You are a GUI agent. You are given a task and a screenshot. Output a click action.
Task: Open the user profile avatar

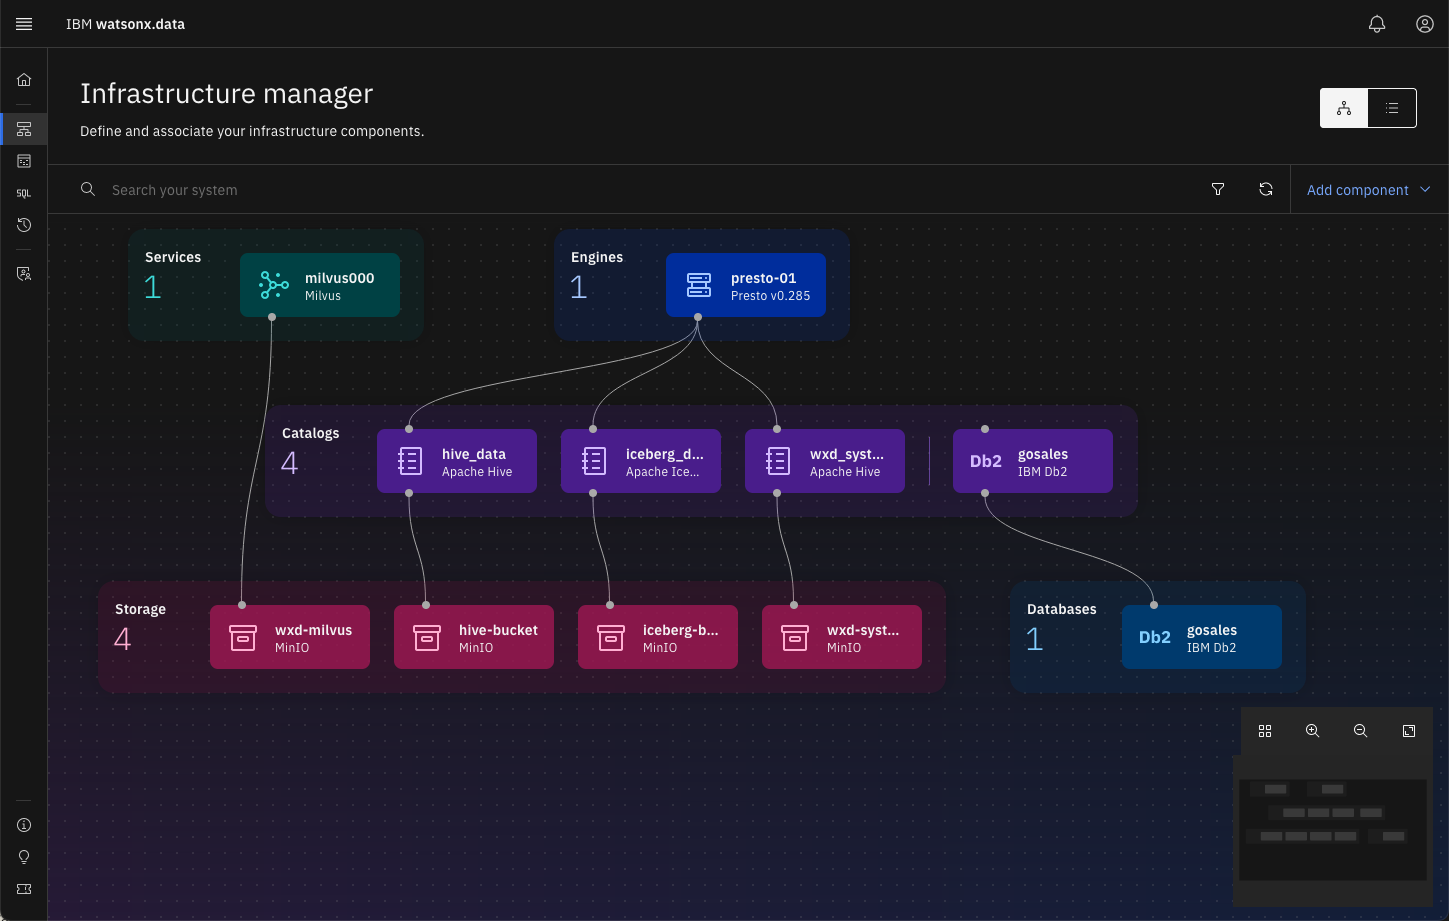[x=1425, y=24]
